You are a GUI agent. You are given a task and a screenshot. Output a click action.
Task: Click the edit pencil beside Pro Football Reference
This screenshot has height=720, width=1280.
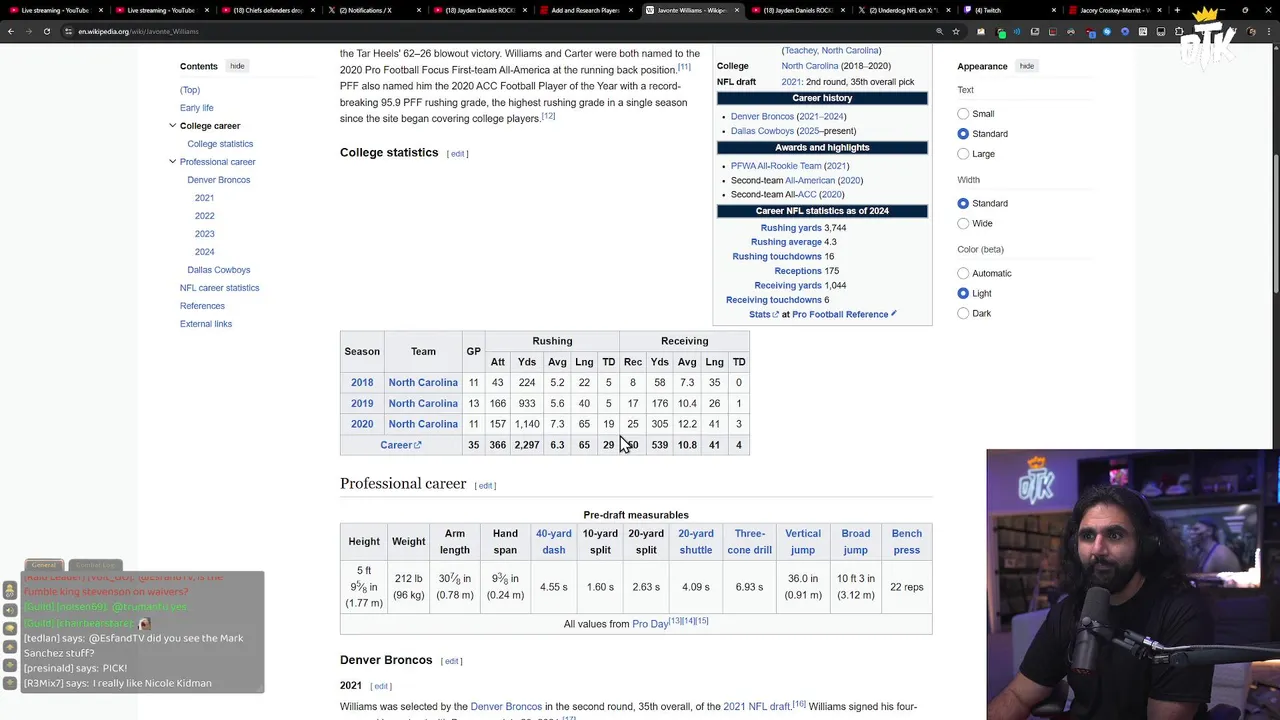coord(894,314)
